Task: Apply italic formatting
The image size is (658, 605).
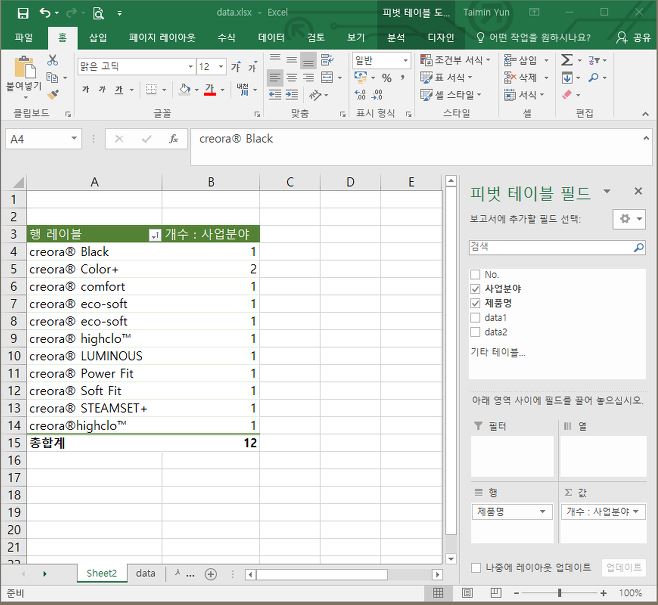Action: click(x=102, y=89)
